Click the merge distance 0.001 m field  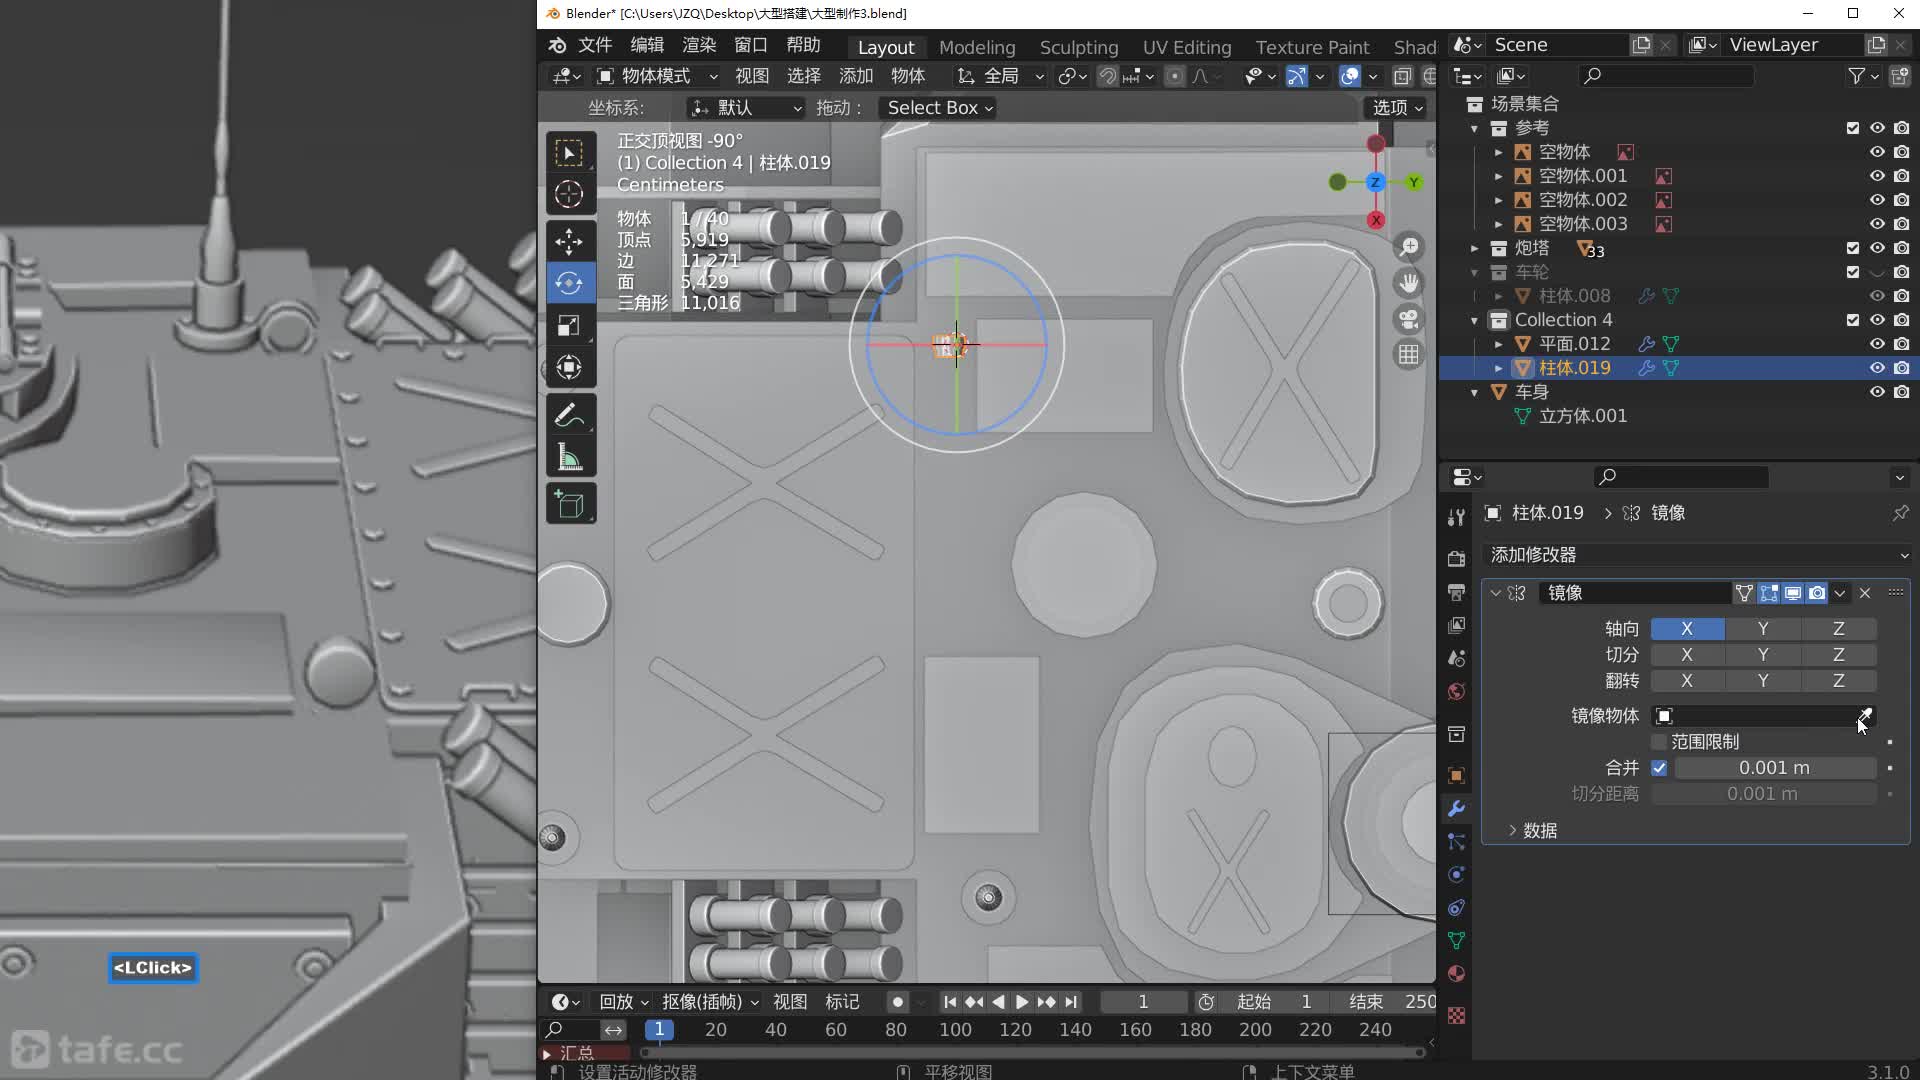click(x=1774, y=768)
